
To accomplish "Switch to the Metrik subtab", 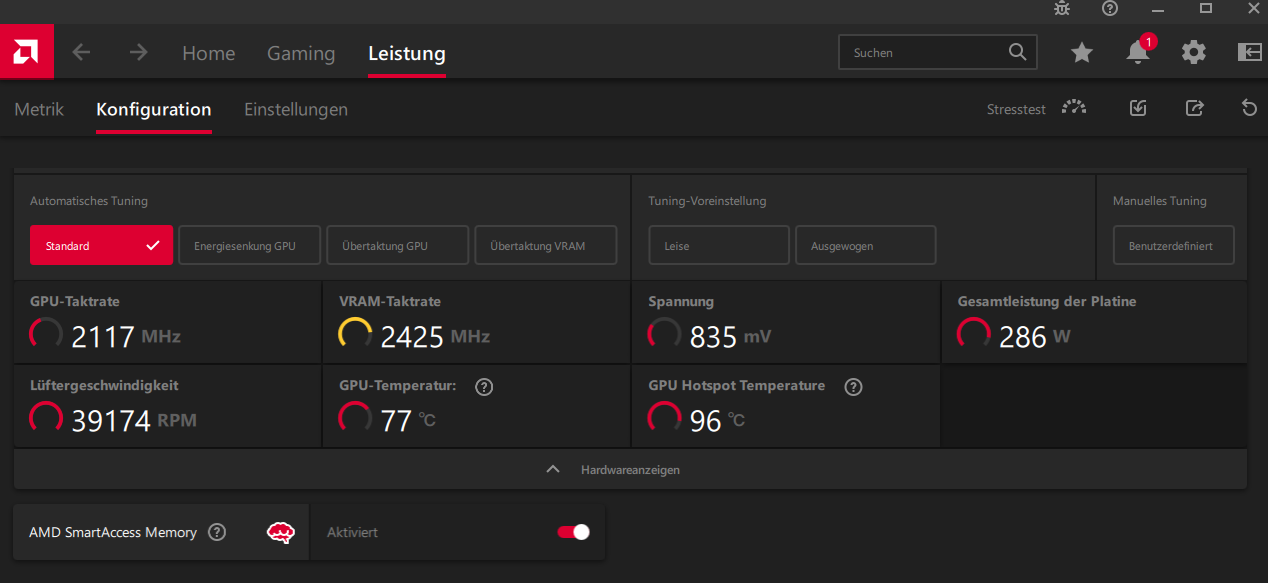I will tap(39, 109).
